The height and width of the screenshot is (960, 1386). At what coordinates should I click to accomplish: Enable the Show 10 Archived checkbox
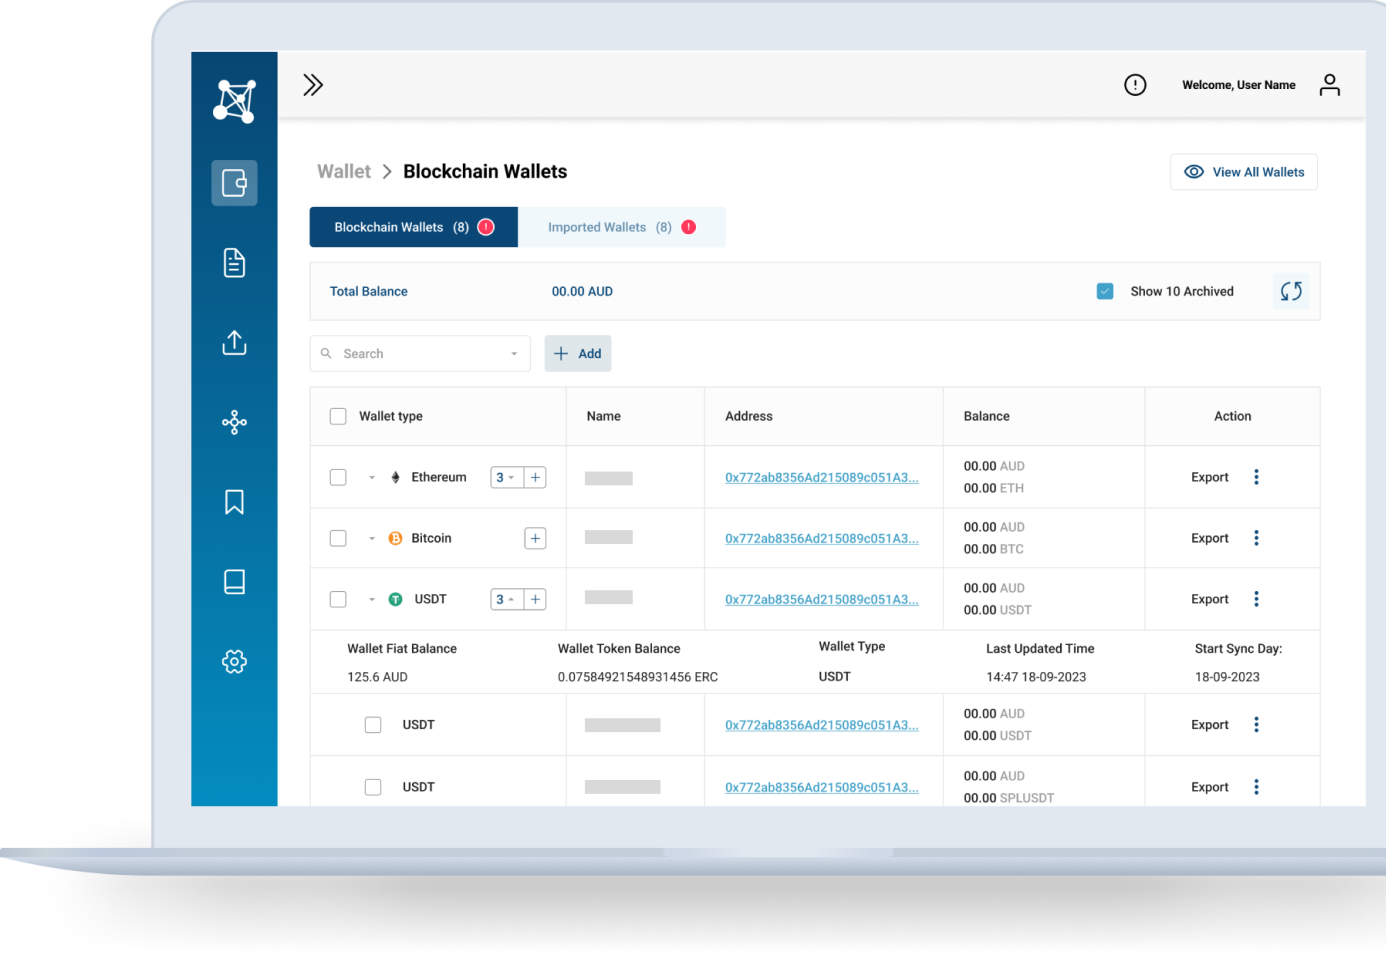click(x=1105, y=291)
